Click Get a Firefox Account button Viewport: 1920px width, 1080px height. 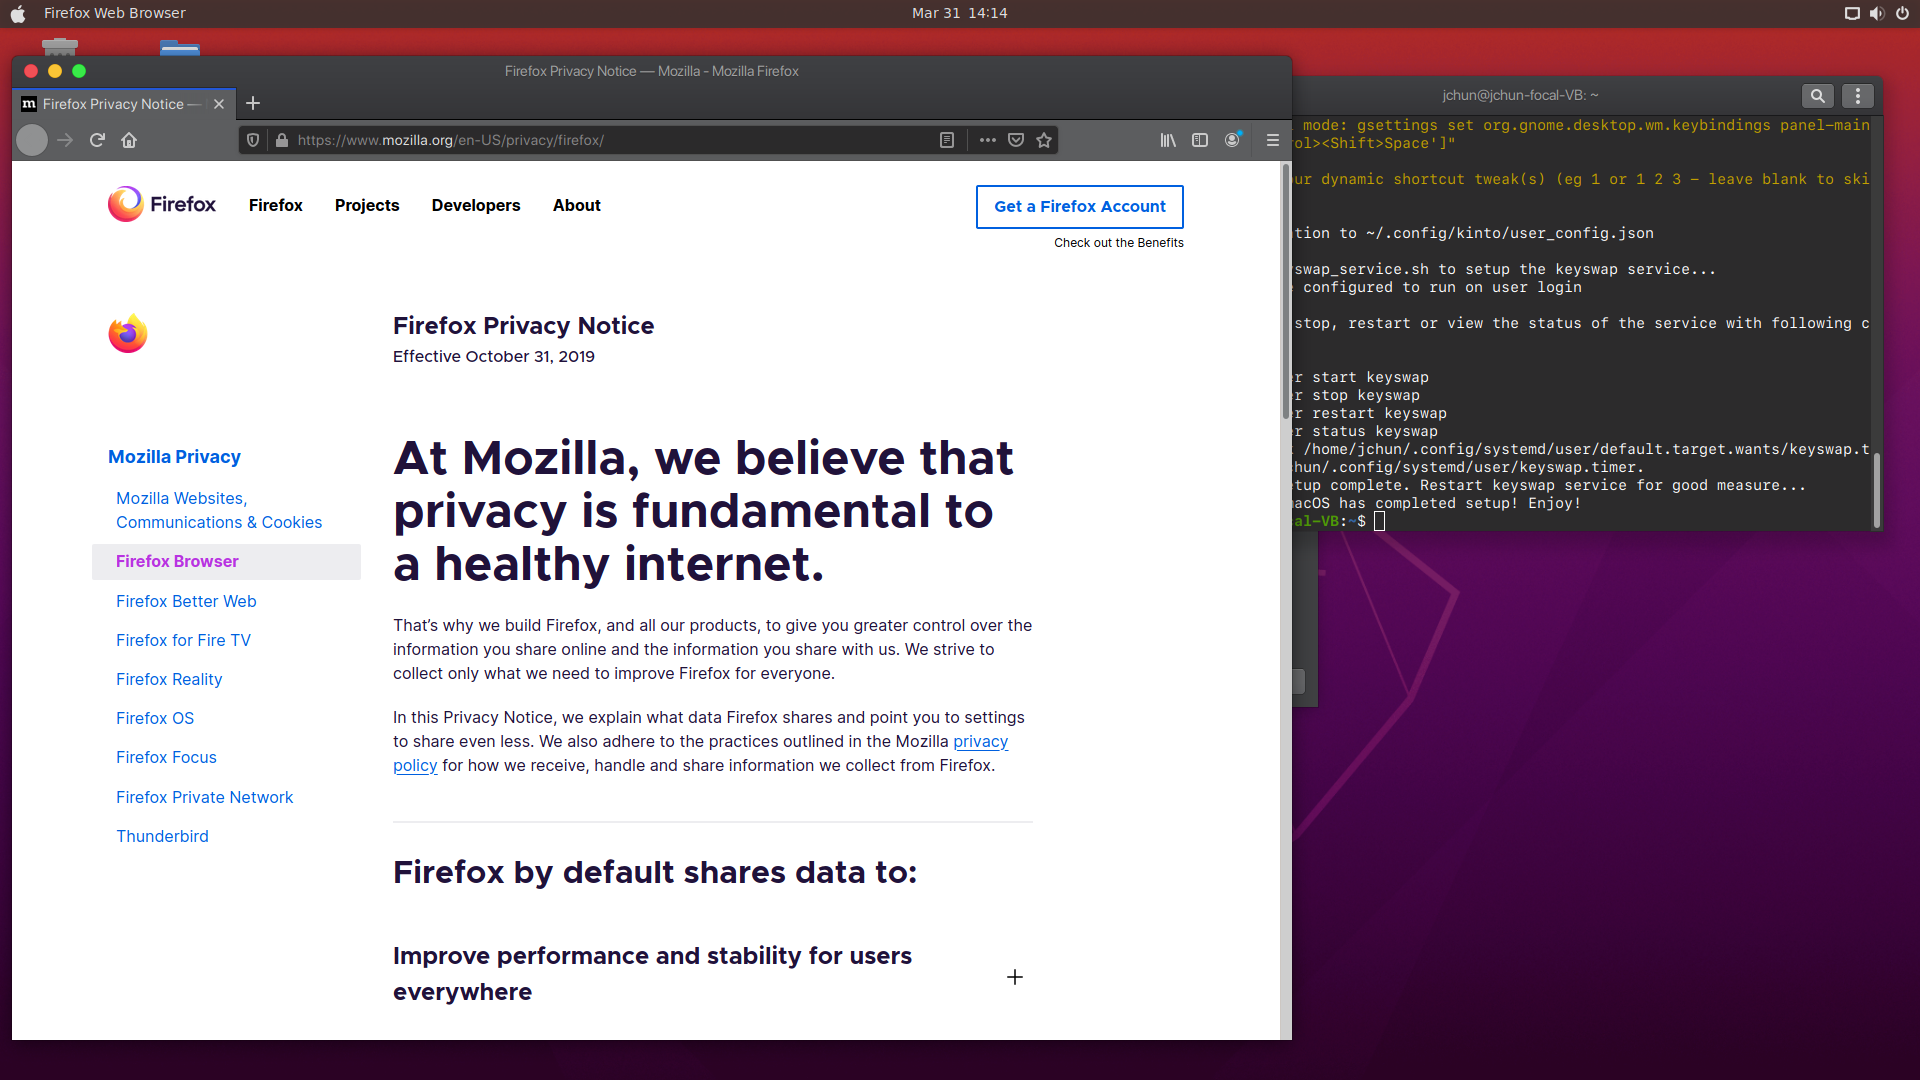[1079, 206]
